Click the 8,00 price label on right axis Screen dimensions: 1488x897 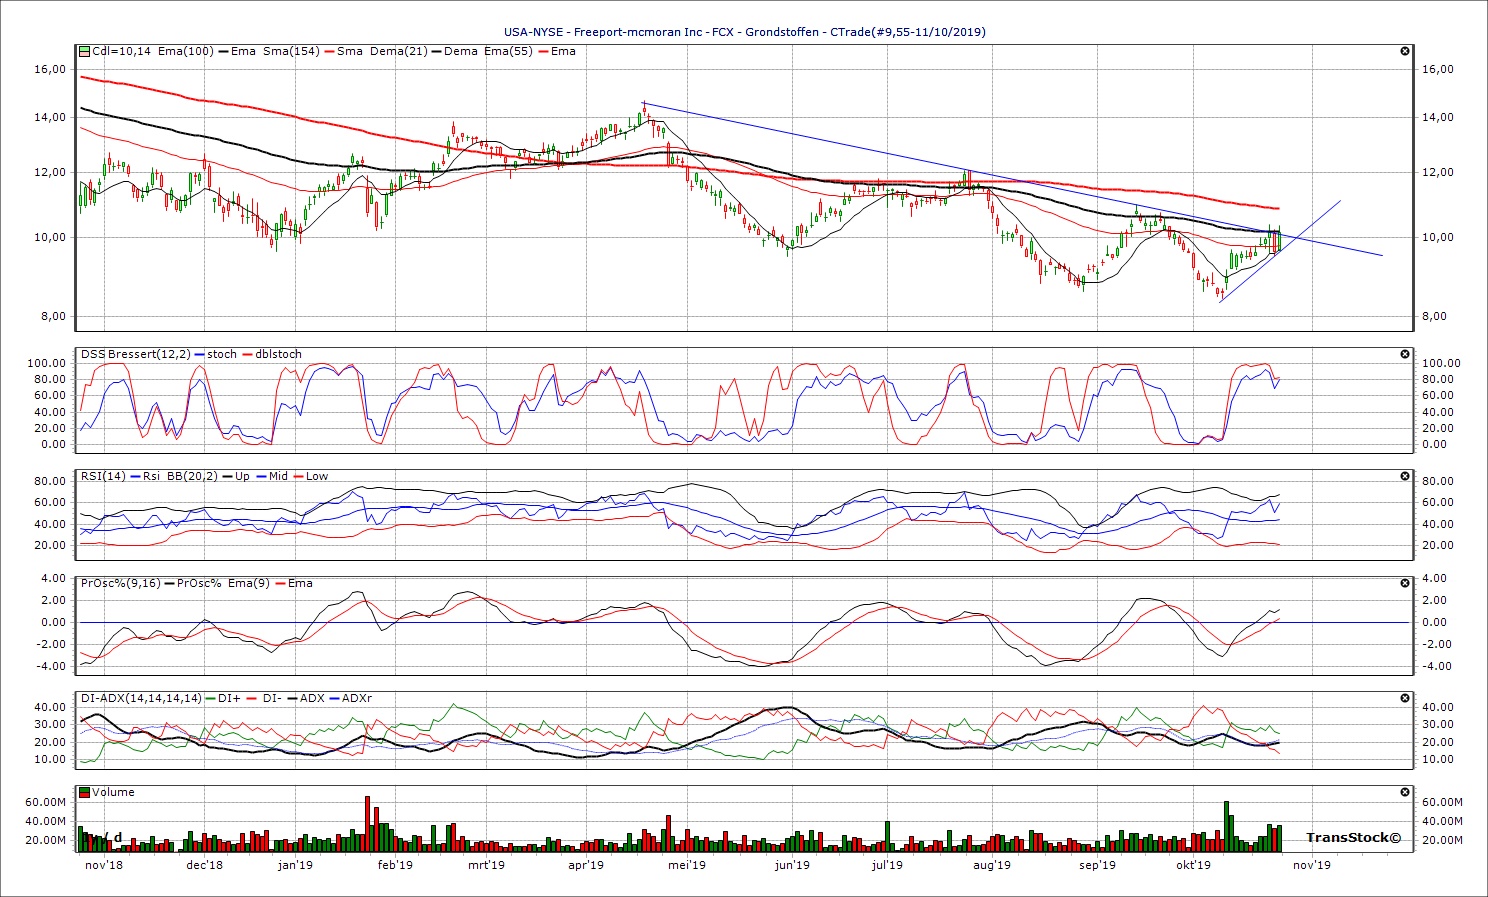[x=1434, y=316]
